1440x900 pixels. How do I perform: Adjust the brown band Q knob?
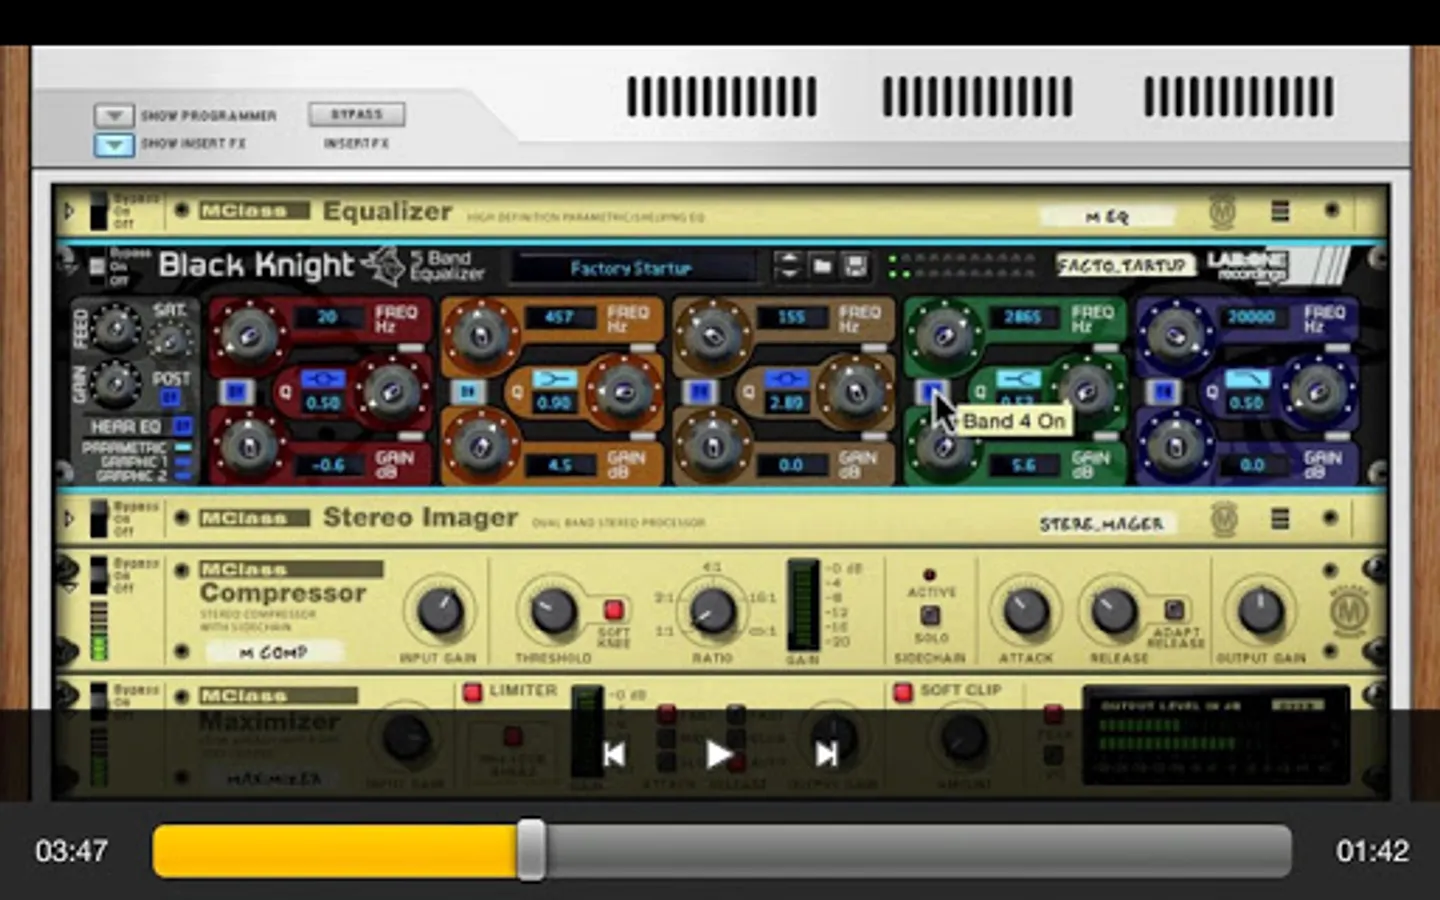(855, 391)
